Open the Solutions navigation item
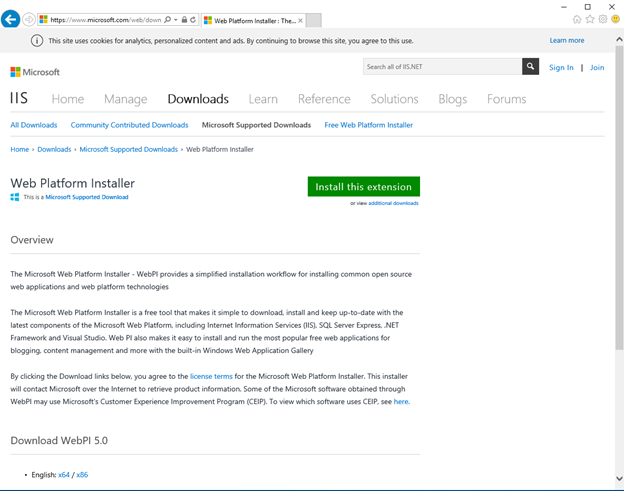The image size is (624, 491). (x=394, y=99)
